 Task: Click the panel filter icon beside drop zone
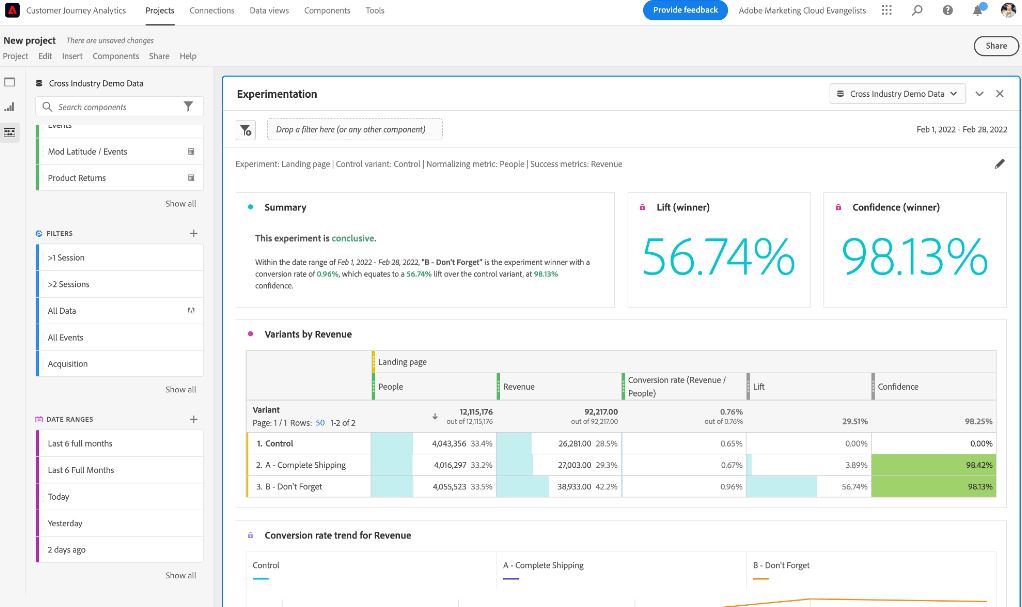(x=246, y=130)
